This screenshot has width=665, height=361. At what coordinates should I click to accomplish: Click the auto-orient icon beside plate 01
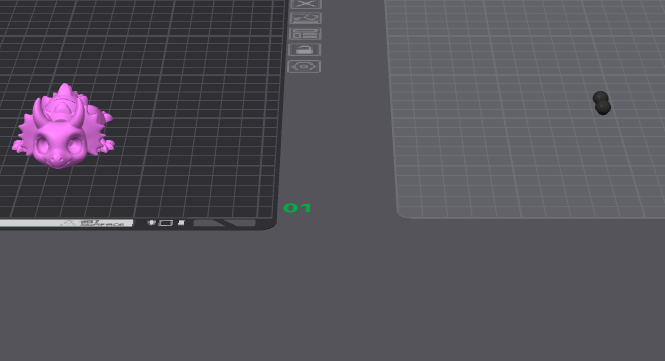point(305,18)
